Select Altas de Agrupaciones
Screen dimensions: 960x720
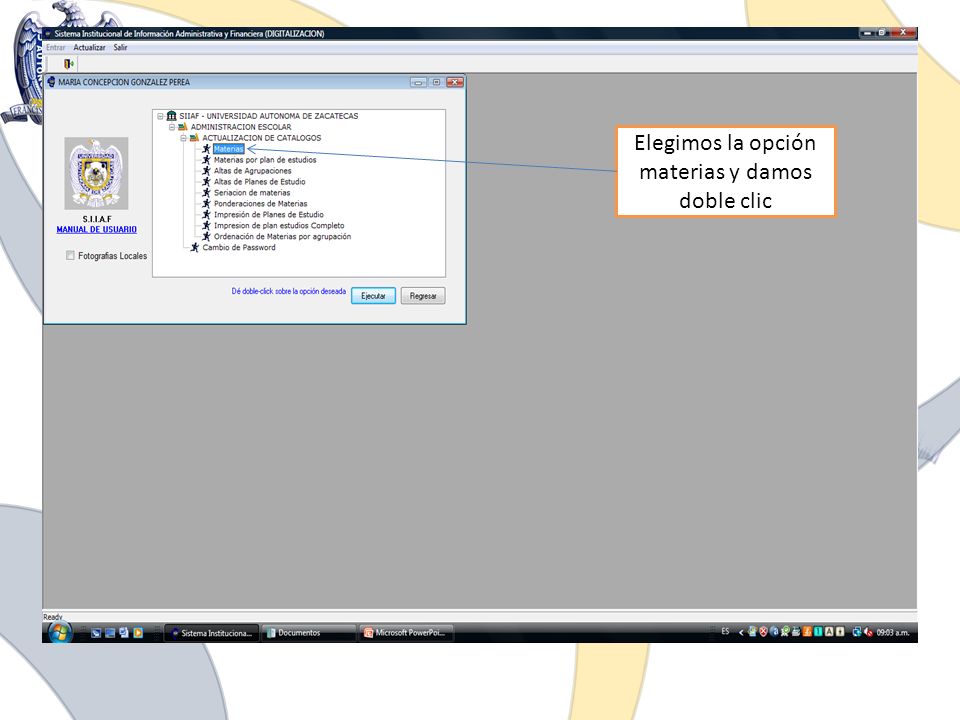point(252,171)
